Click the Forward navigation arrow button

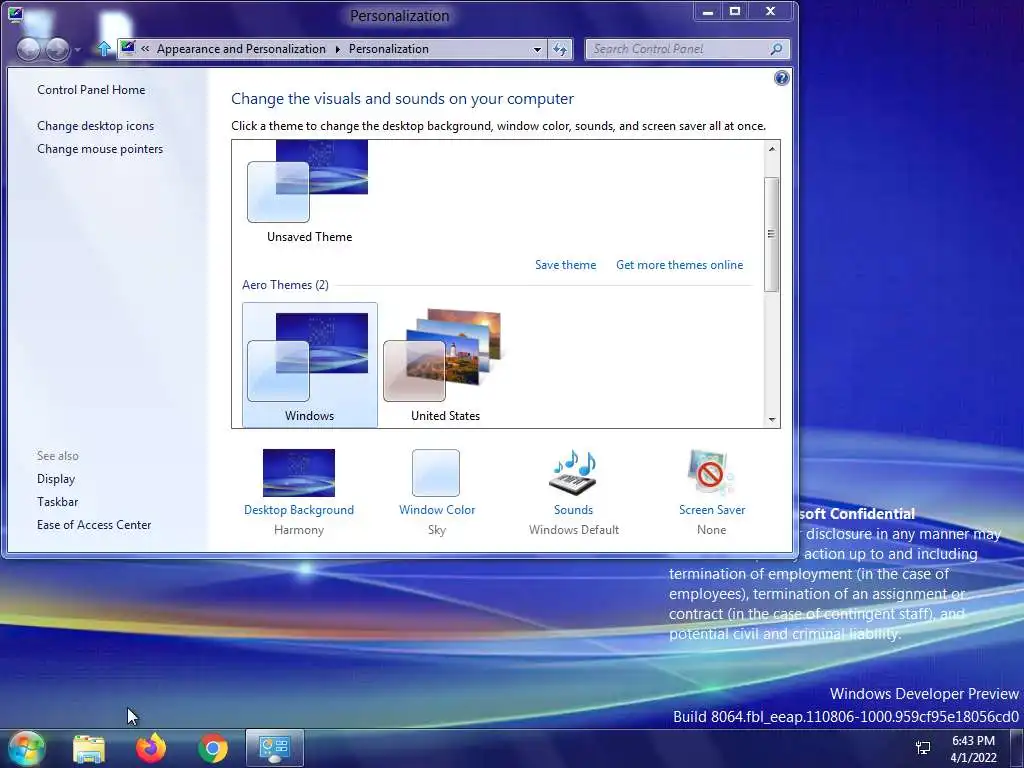click(57, 49)
